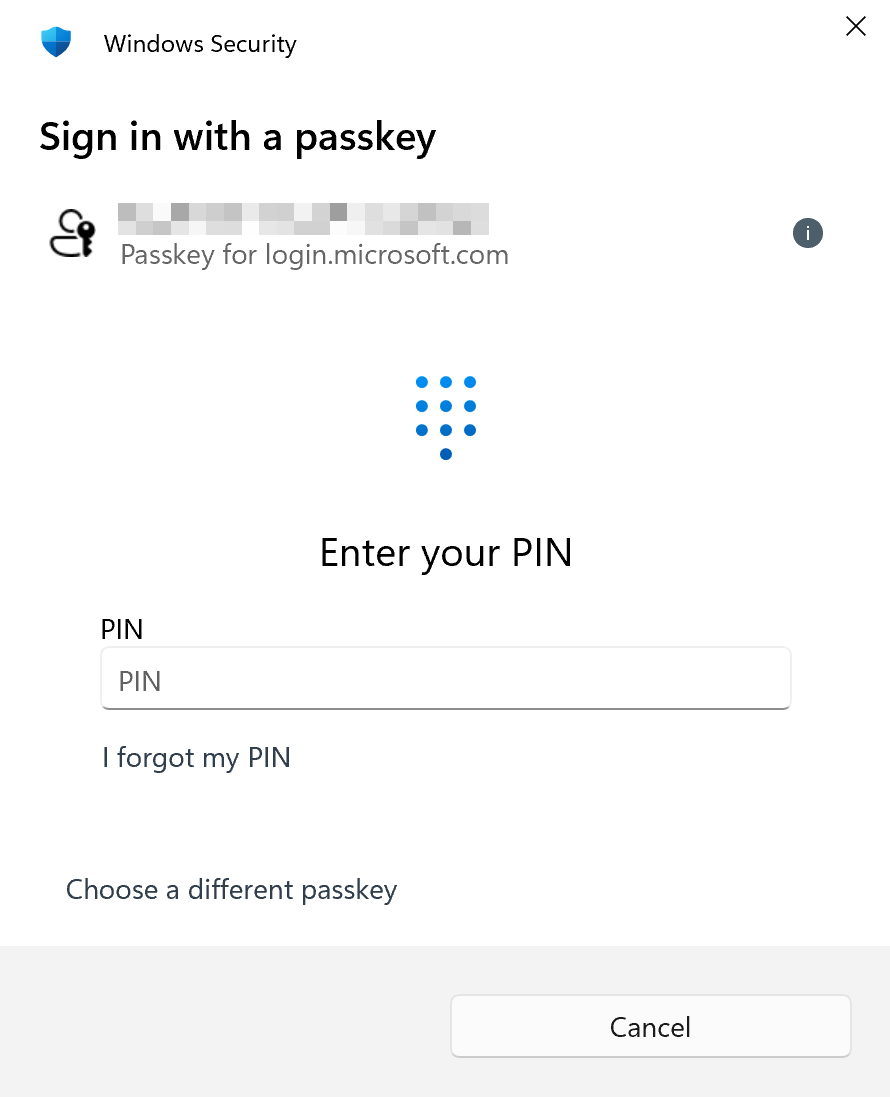The height and width of the screenshot is (1097, 890).
Task: Click the PIN label above the field
Action: coord(122,629)
